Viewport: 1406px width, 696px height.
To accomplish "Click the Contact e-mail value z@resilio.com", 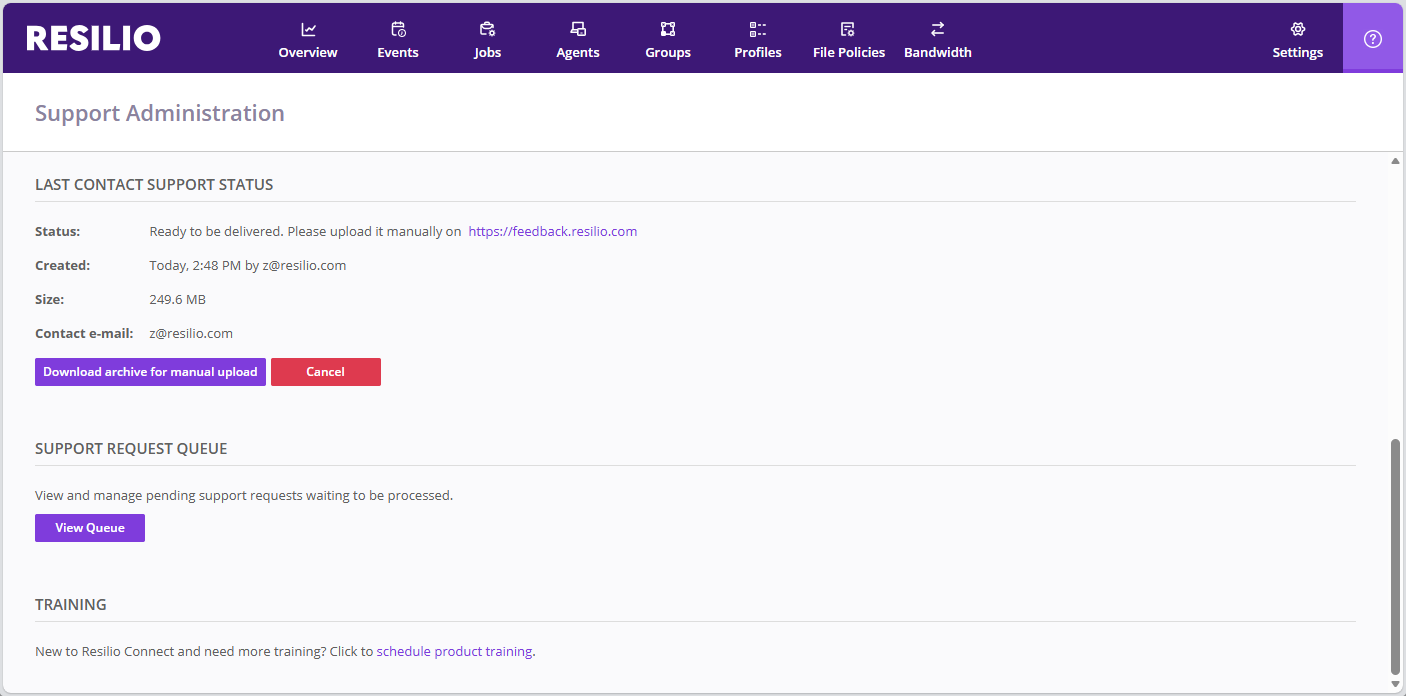I will (x=191, y=333).
